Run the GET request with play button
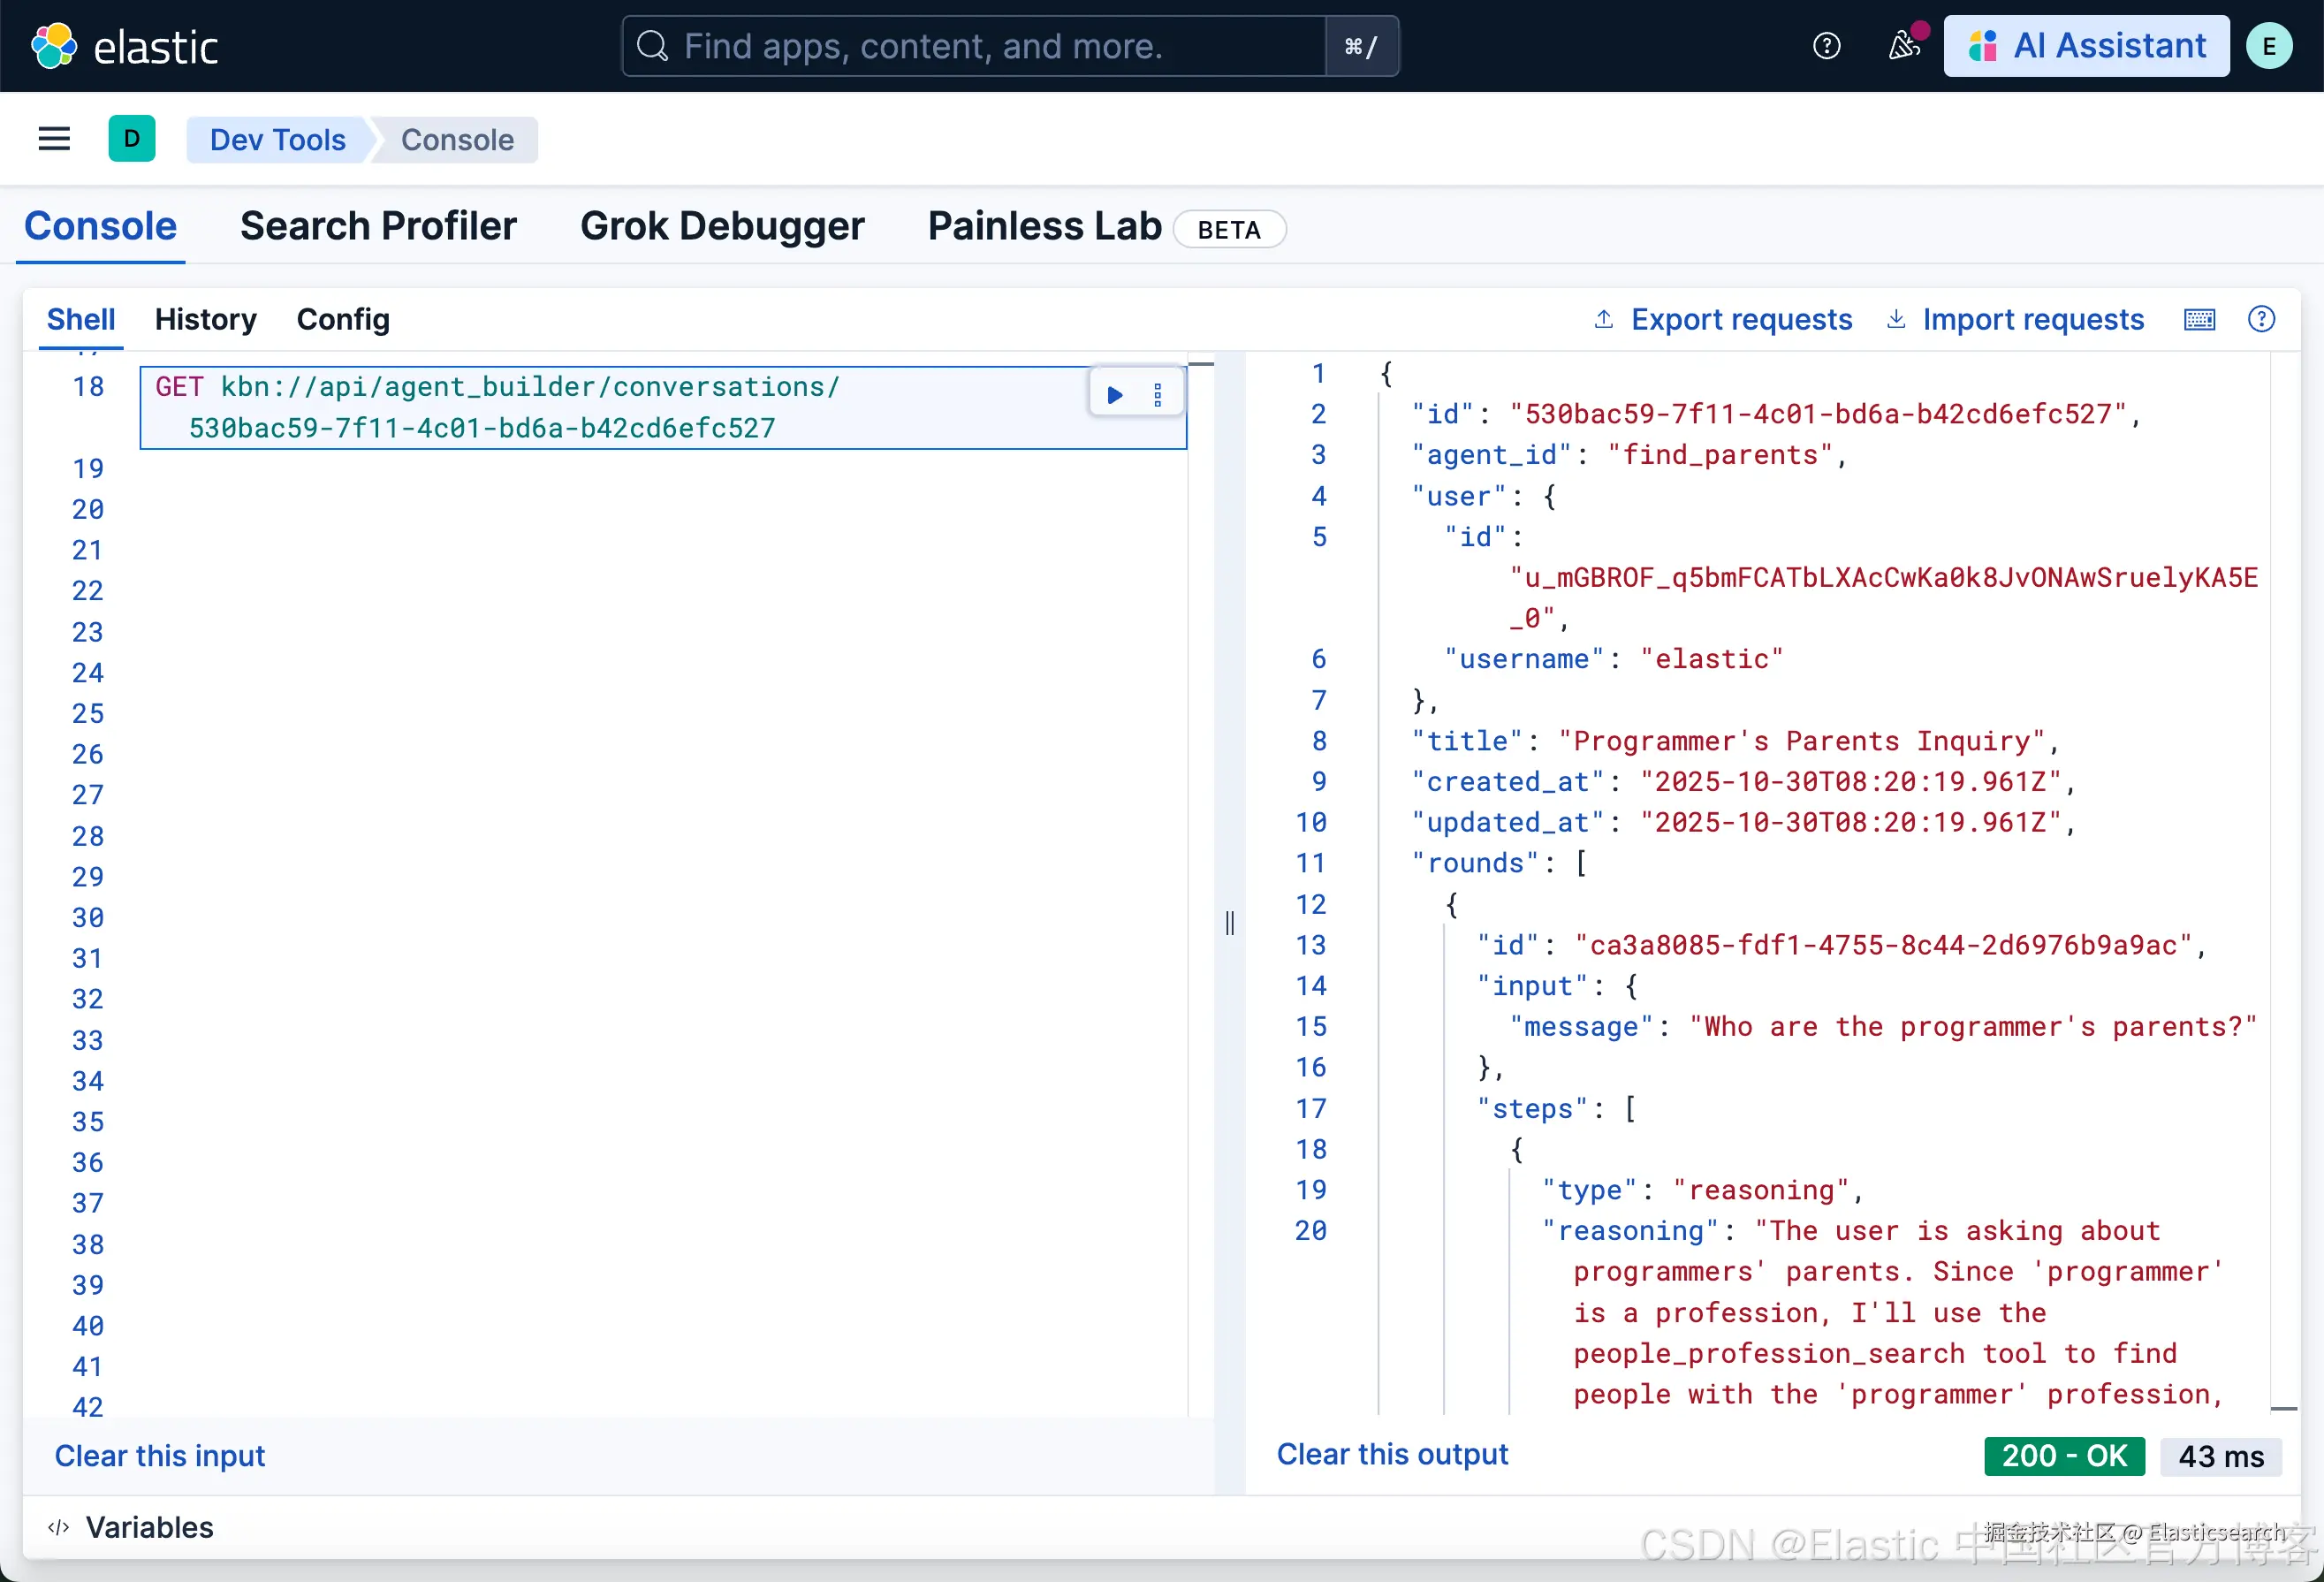2324x1582 pixels. click(1115, 395)
